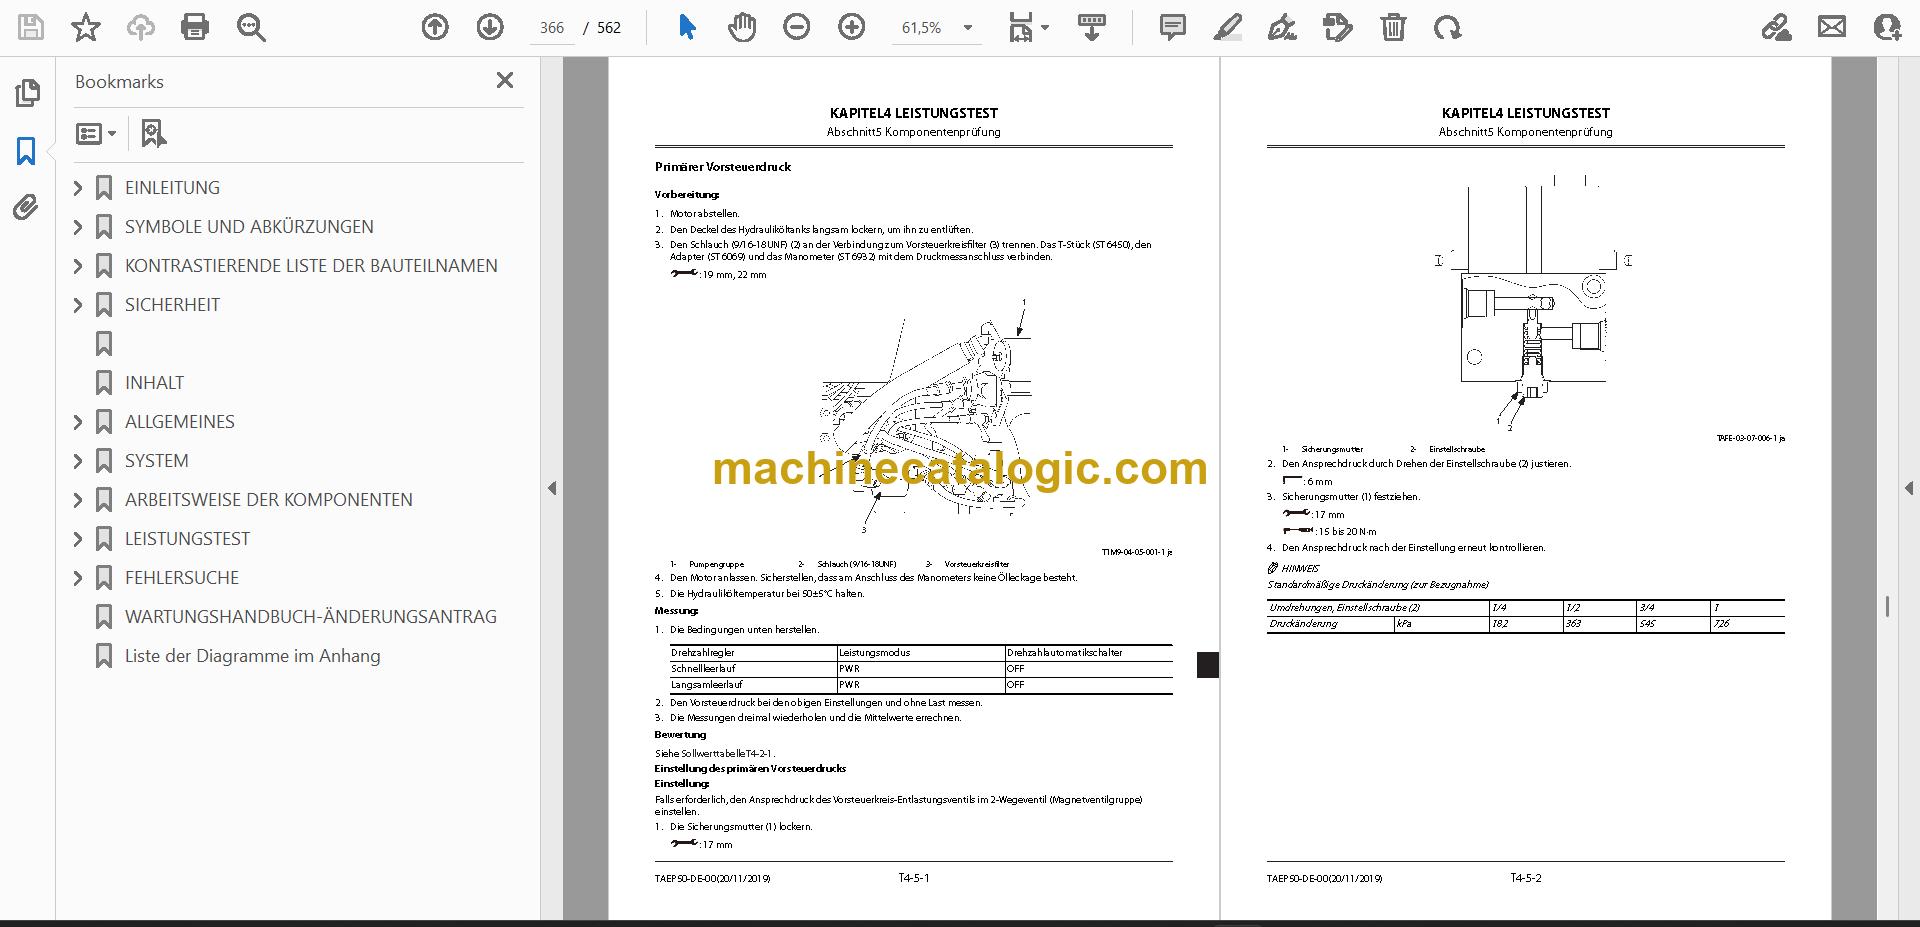Select the Hand pan tool
The width and height of the screenshot is (1920, 927).
click(x=742, y=27)
